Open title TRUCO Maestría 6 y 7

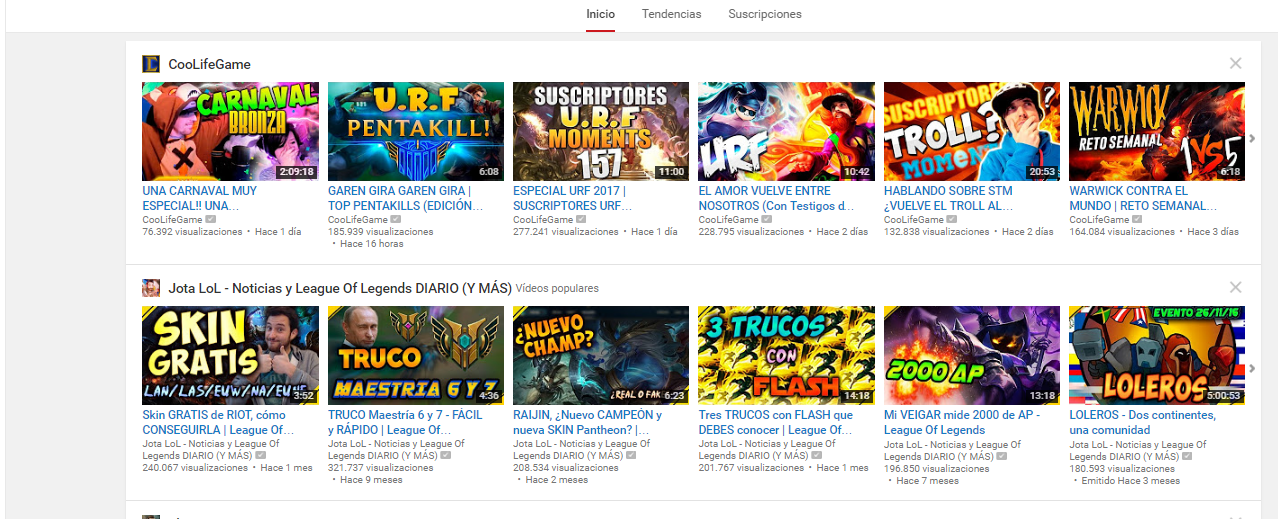pyautogui.click(x=405, y=422)
